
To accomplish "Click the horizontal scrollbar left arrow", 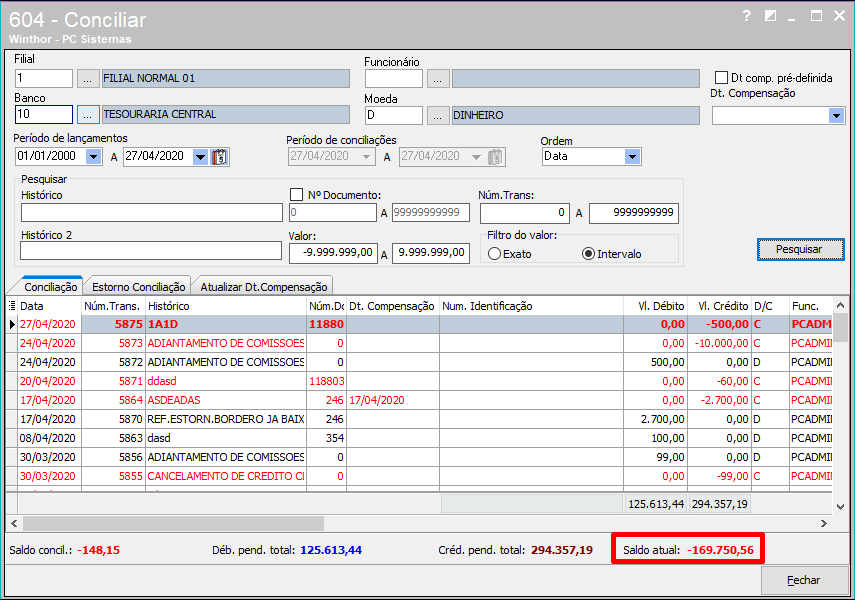I will (14, 524).
